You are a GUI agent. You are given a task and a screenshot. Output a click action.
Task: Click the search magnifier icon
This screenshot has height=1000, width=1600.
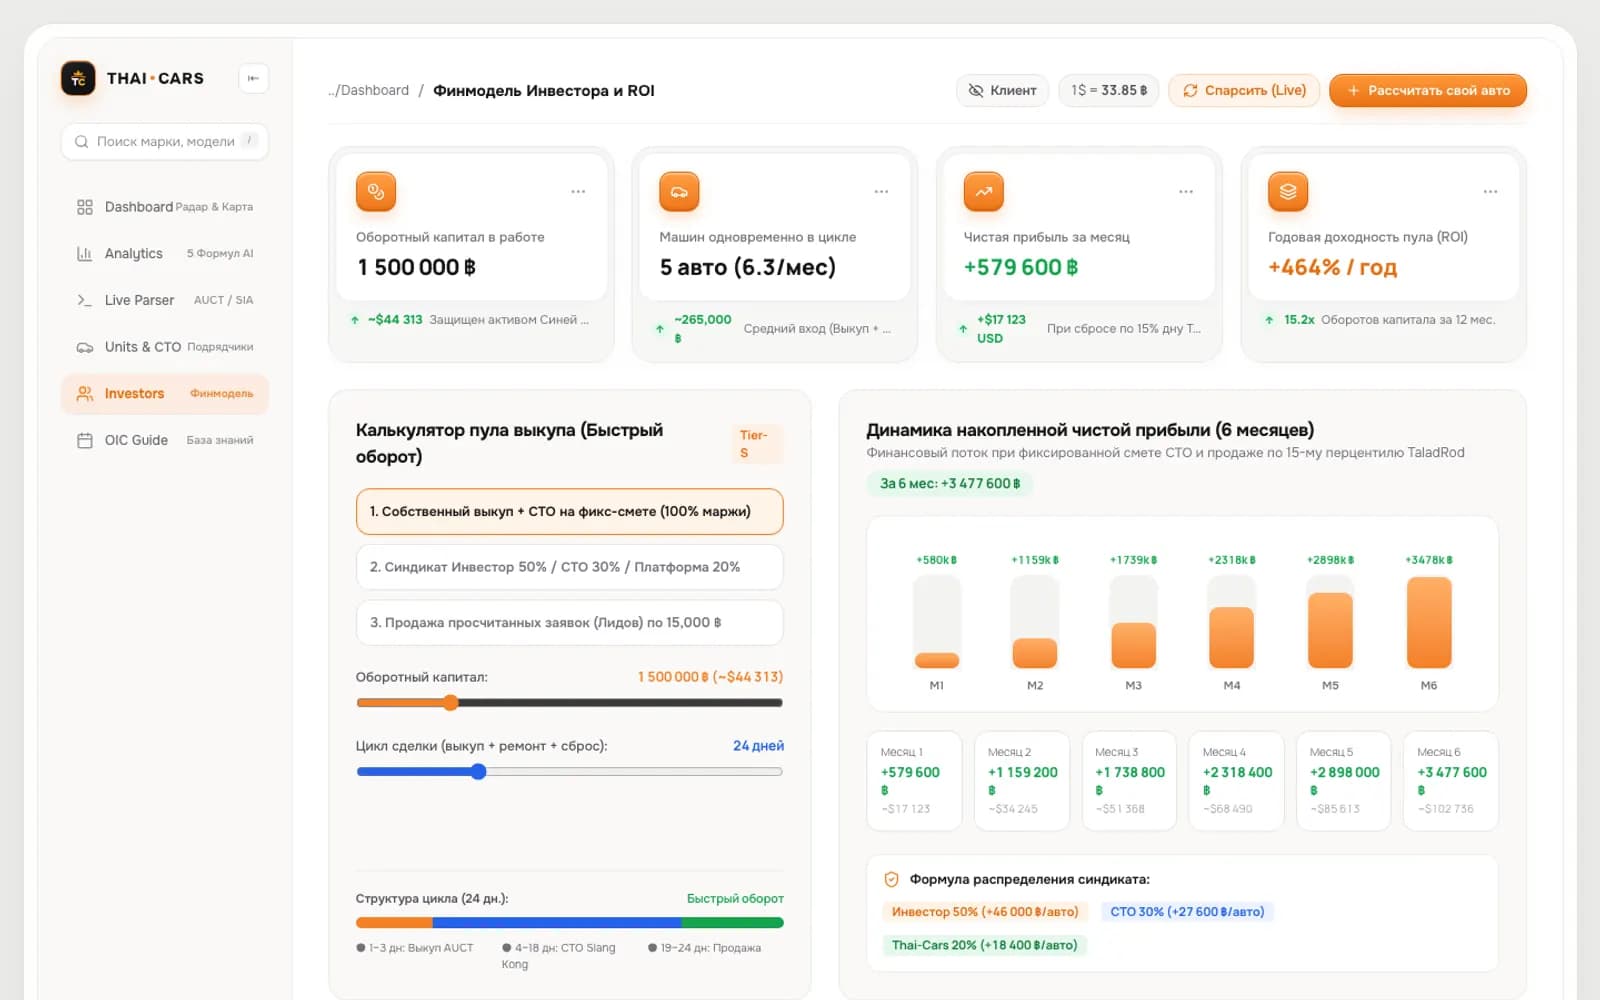[x=82, y=142]
